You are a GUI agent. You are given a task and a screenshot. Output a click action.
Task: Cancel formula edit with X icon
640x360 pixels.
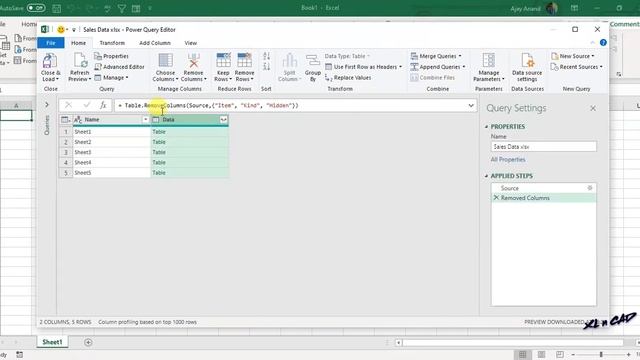(68, 105)
